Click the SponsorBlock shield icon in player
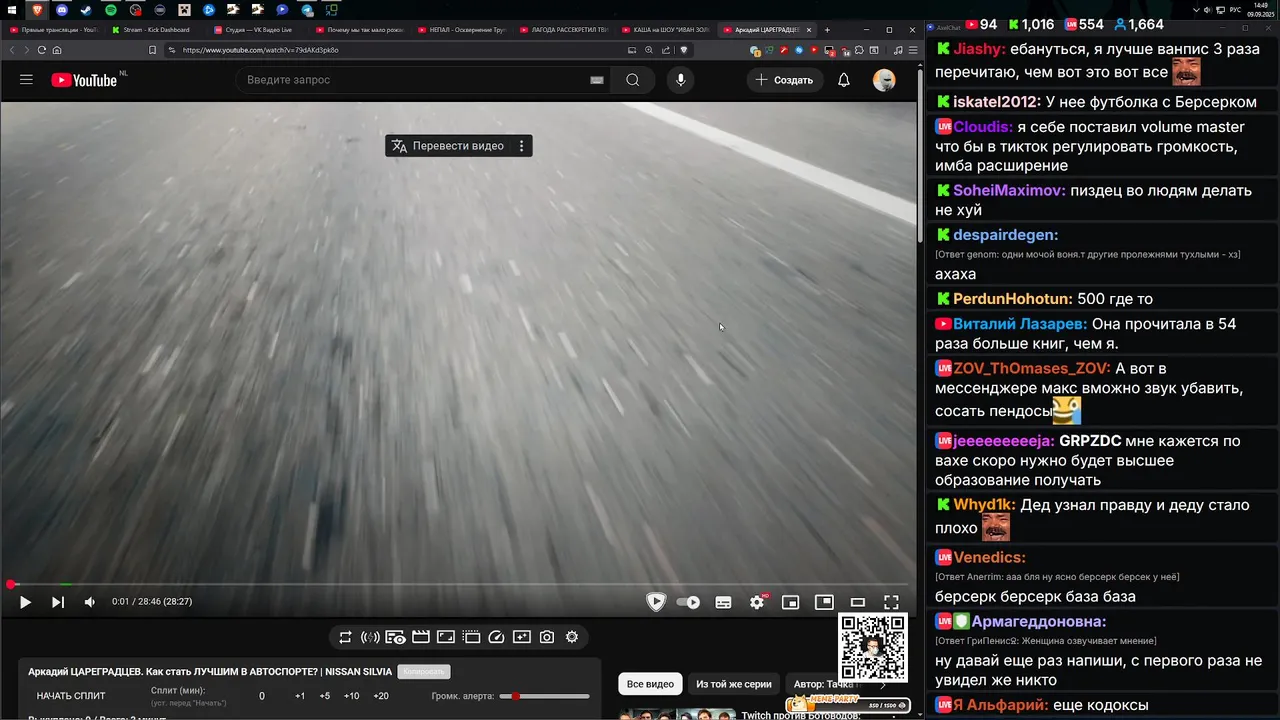This screenshot has width=1280, height=720. 656,602
